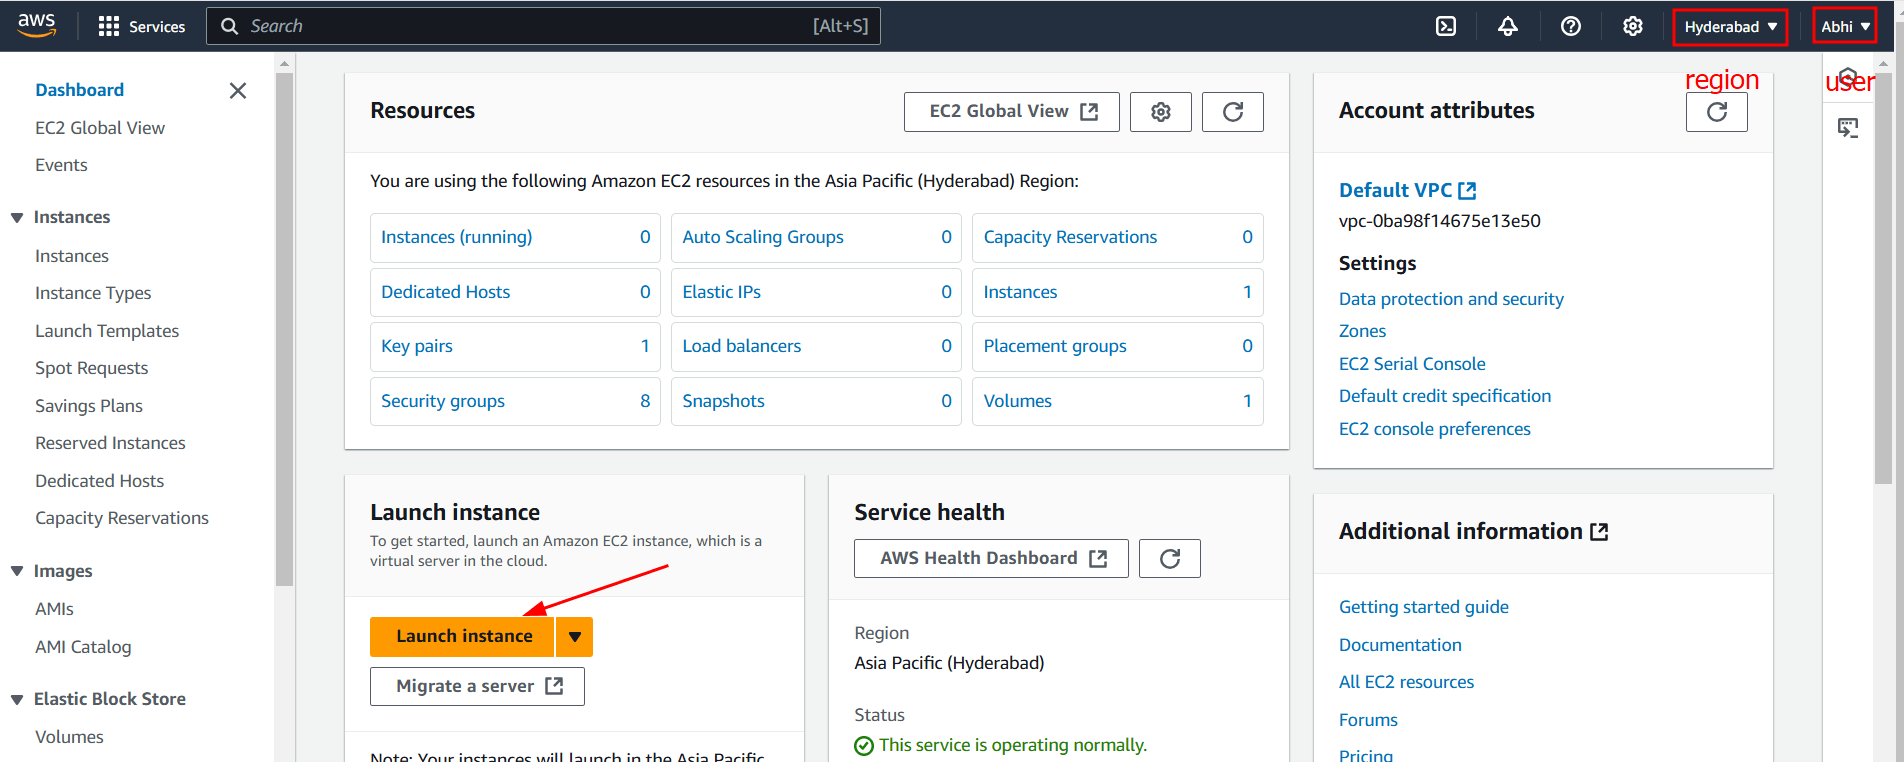Open Reserved Instances in sidebar
The image size is (1904, 762).
point(110,443)
